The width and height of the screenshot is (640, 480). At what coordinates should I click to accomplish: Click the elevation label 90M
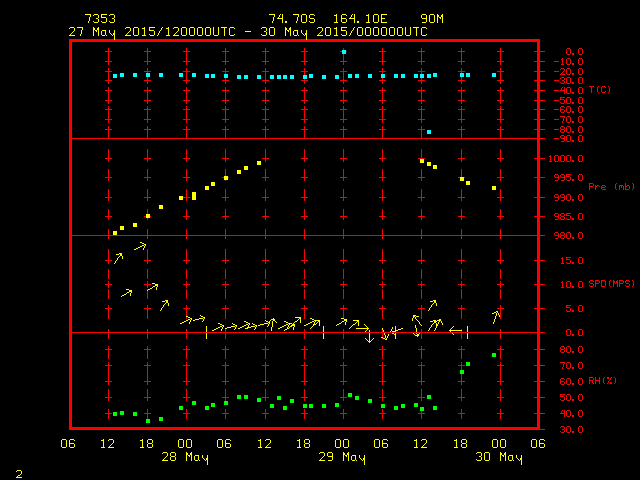tap(432, 19)
